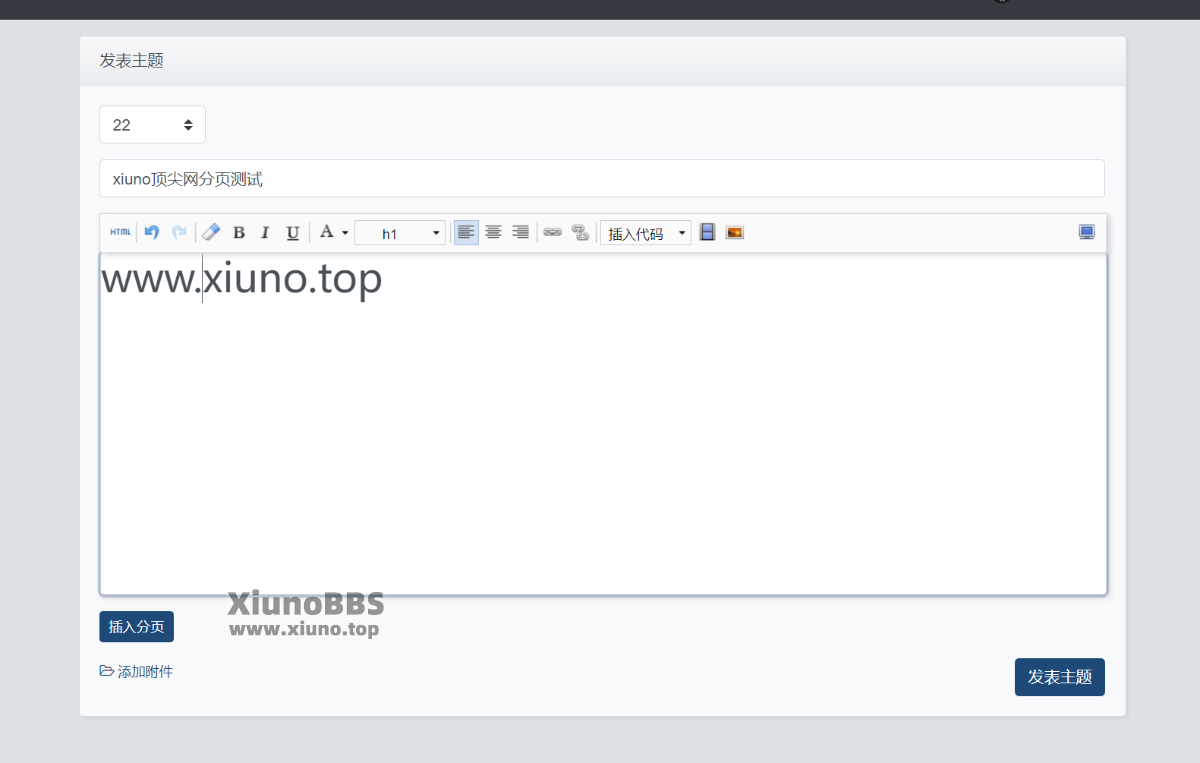Insert an image into the post
Viewport: 1200px width, 763px height.
(x=735, y=233)
